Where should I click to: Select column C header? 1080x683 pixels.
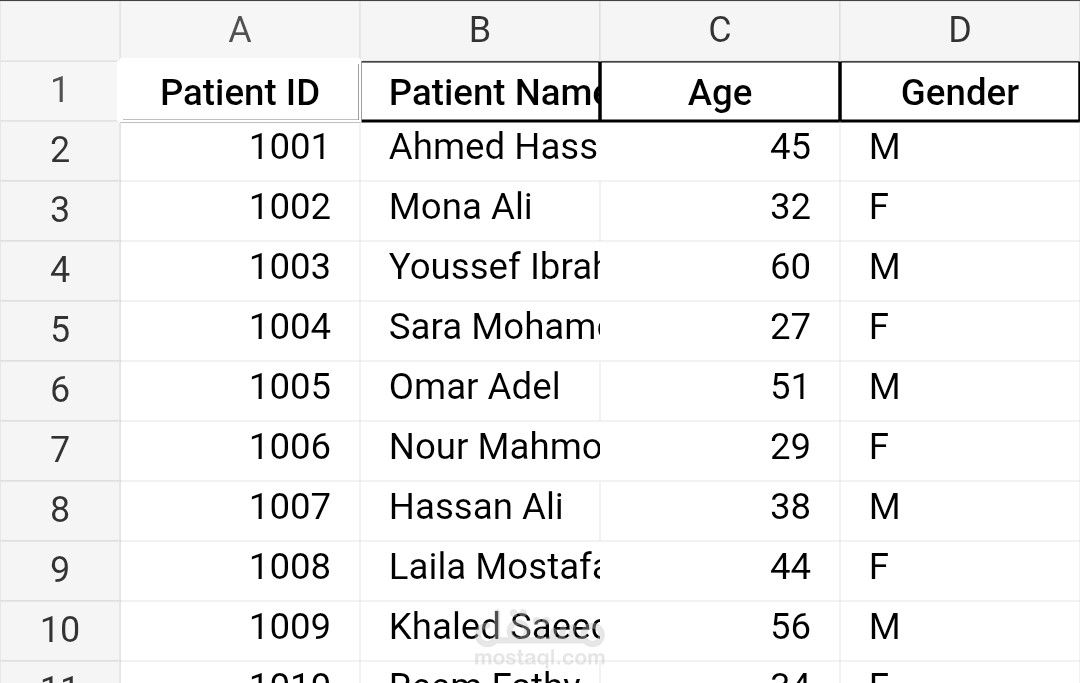[719, 30]
